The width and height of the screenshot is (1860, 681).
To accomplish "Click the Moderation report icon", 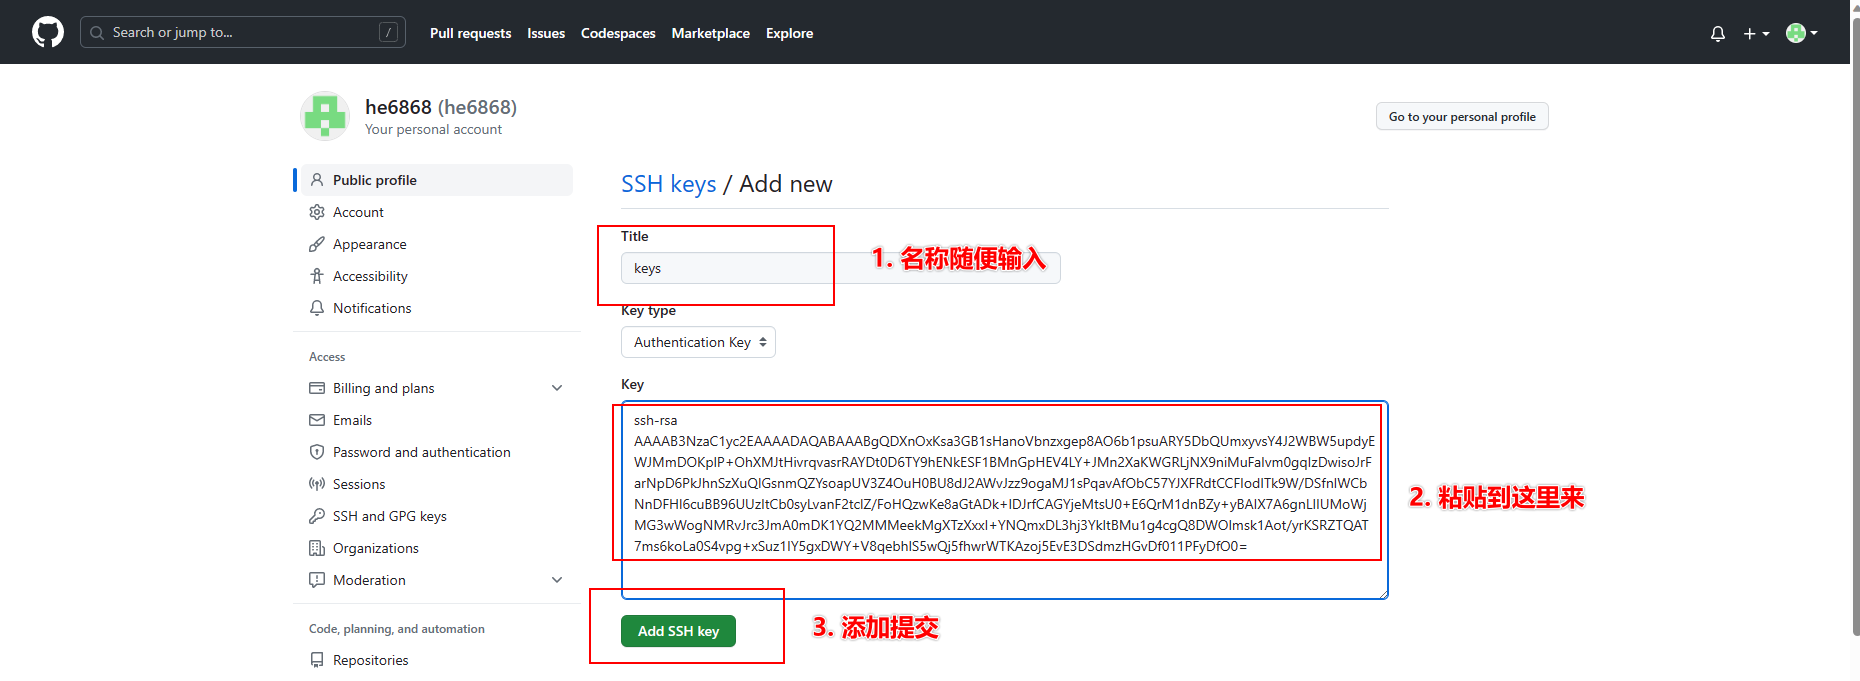I will (x=317, y=580).
